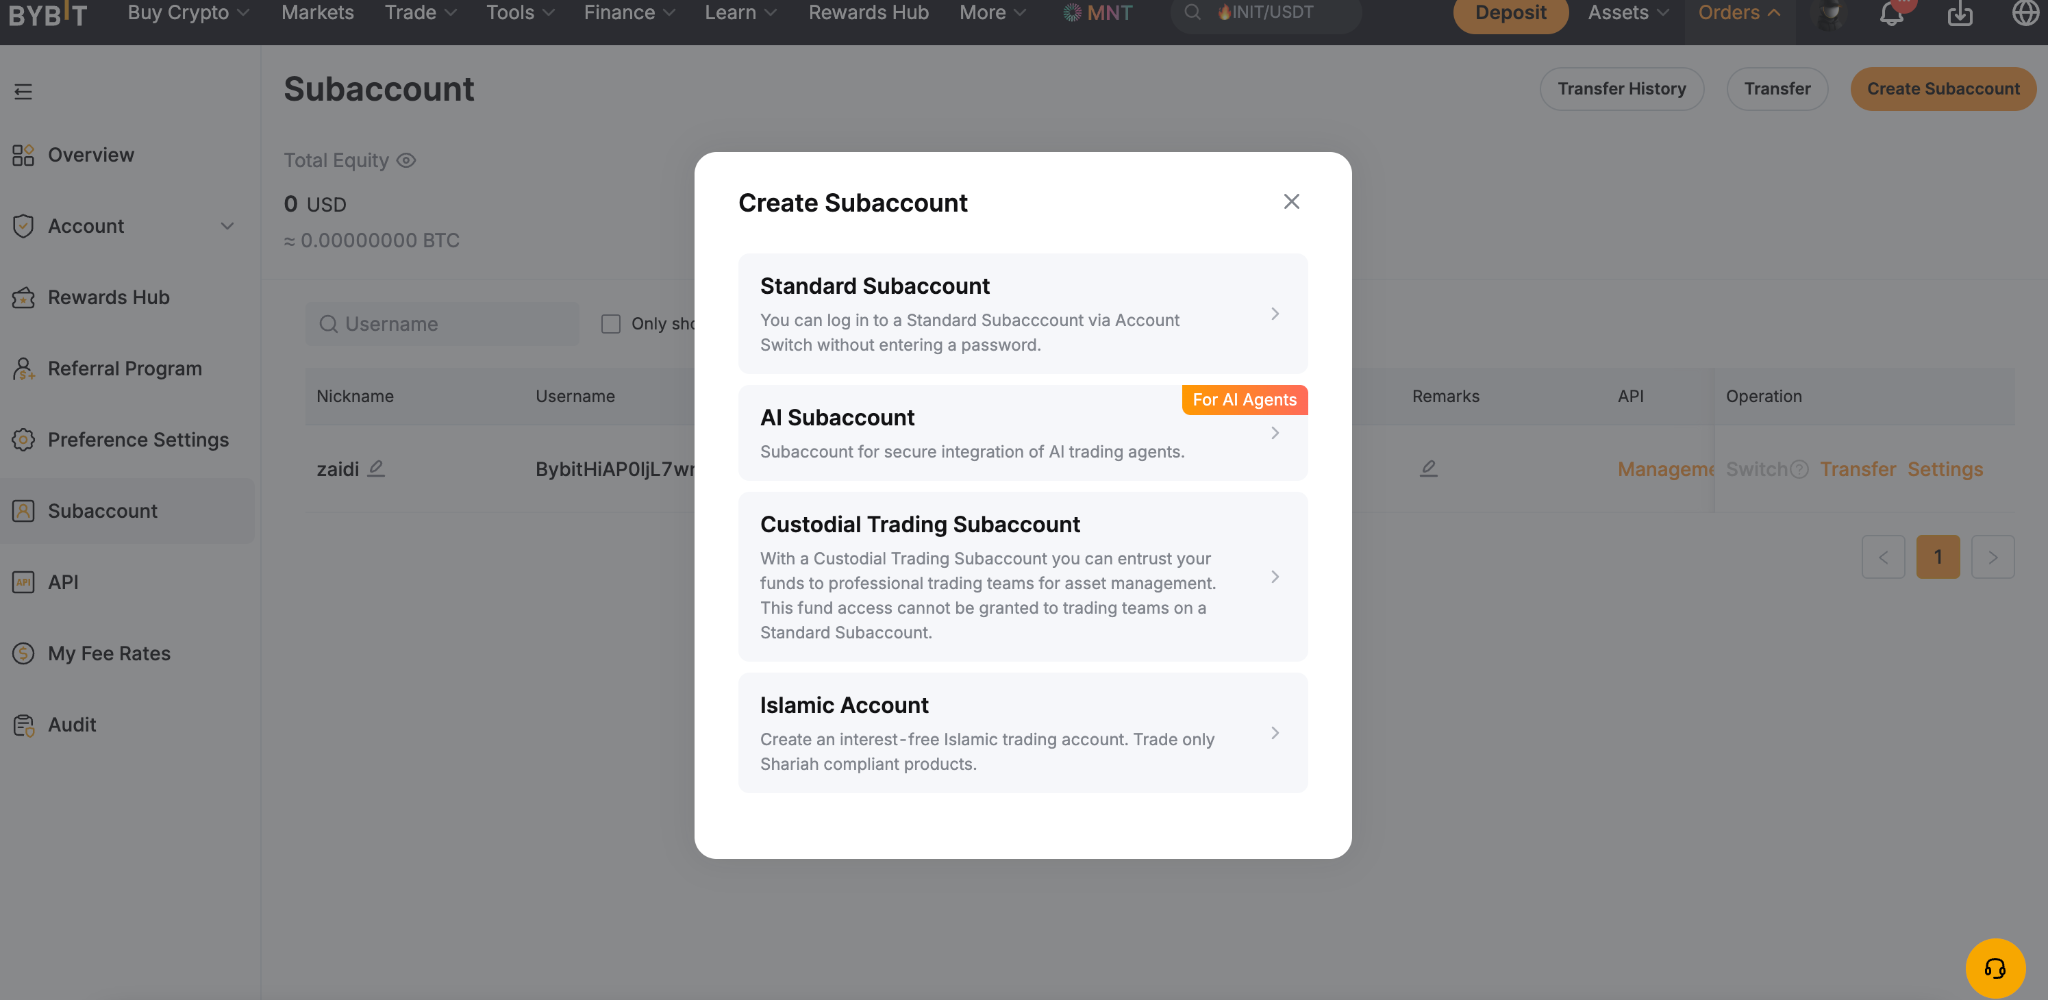Viewport: 2048px width, 1000px height.
Task: Click the Deposit button
Action: (1510, 14)
